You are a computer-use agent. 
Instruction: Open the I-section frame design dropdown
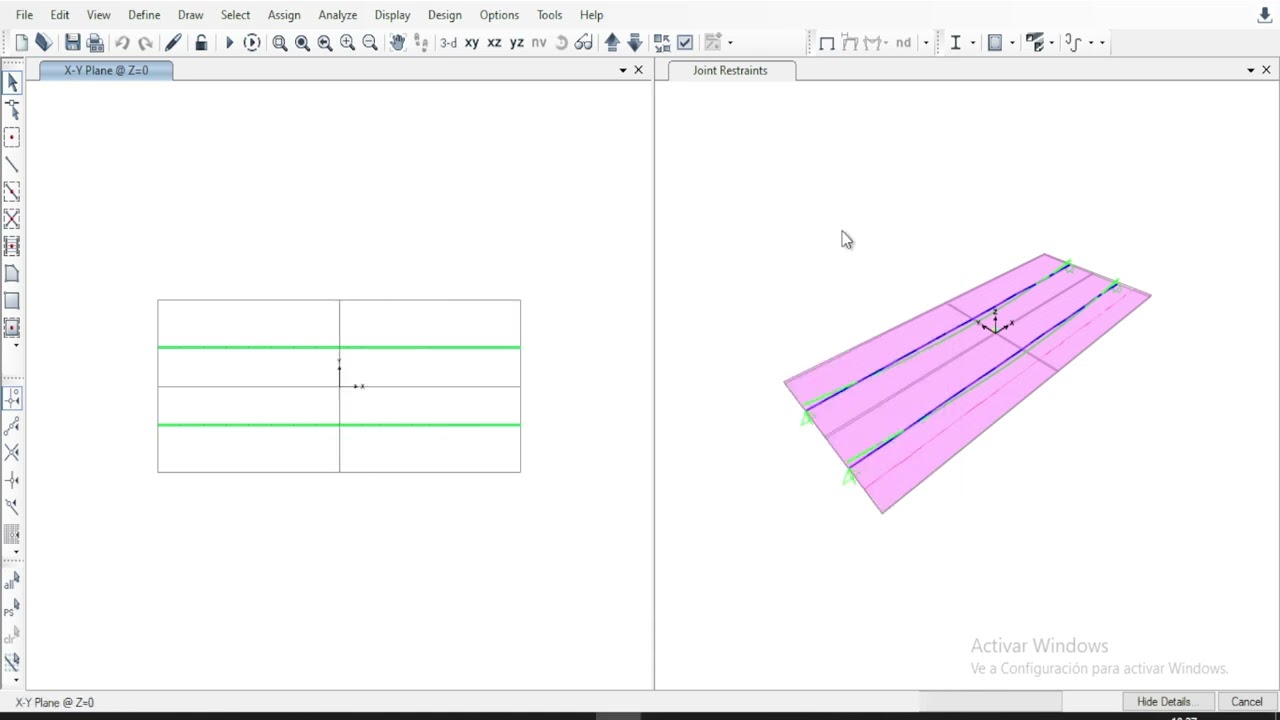[x=973, y=42]
